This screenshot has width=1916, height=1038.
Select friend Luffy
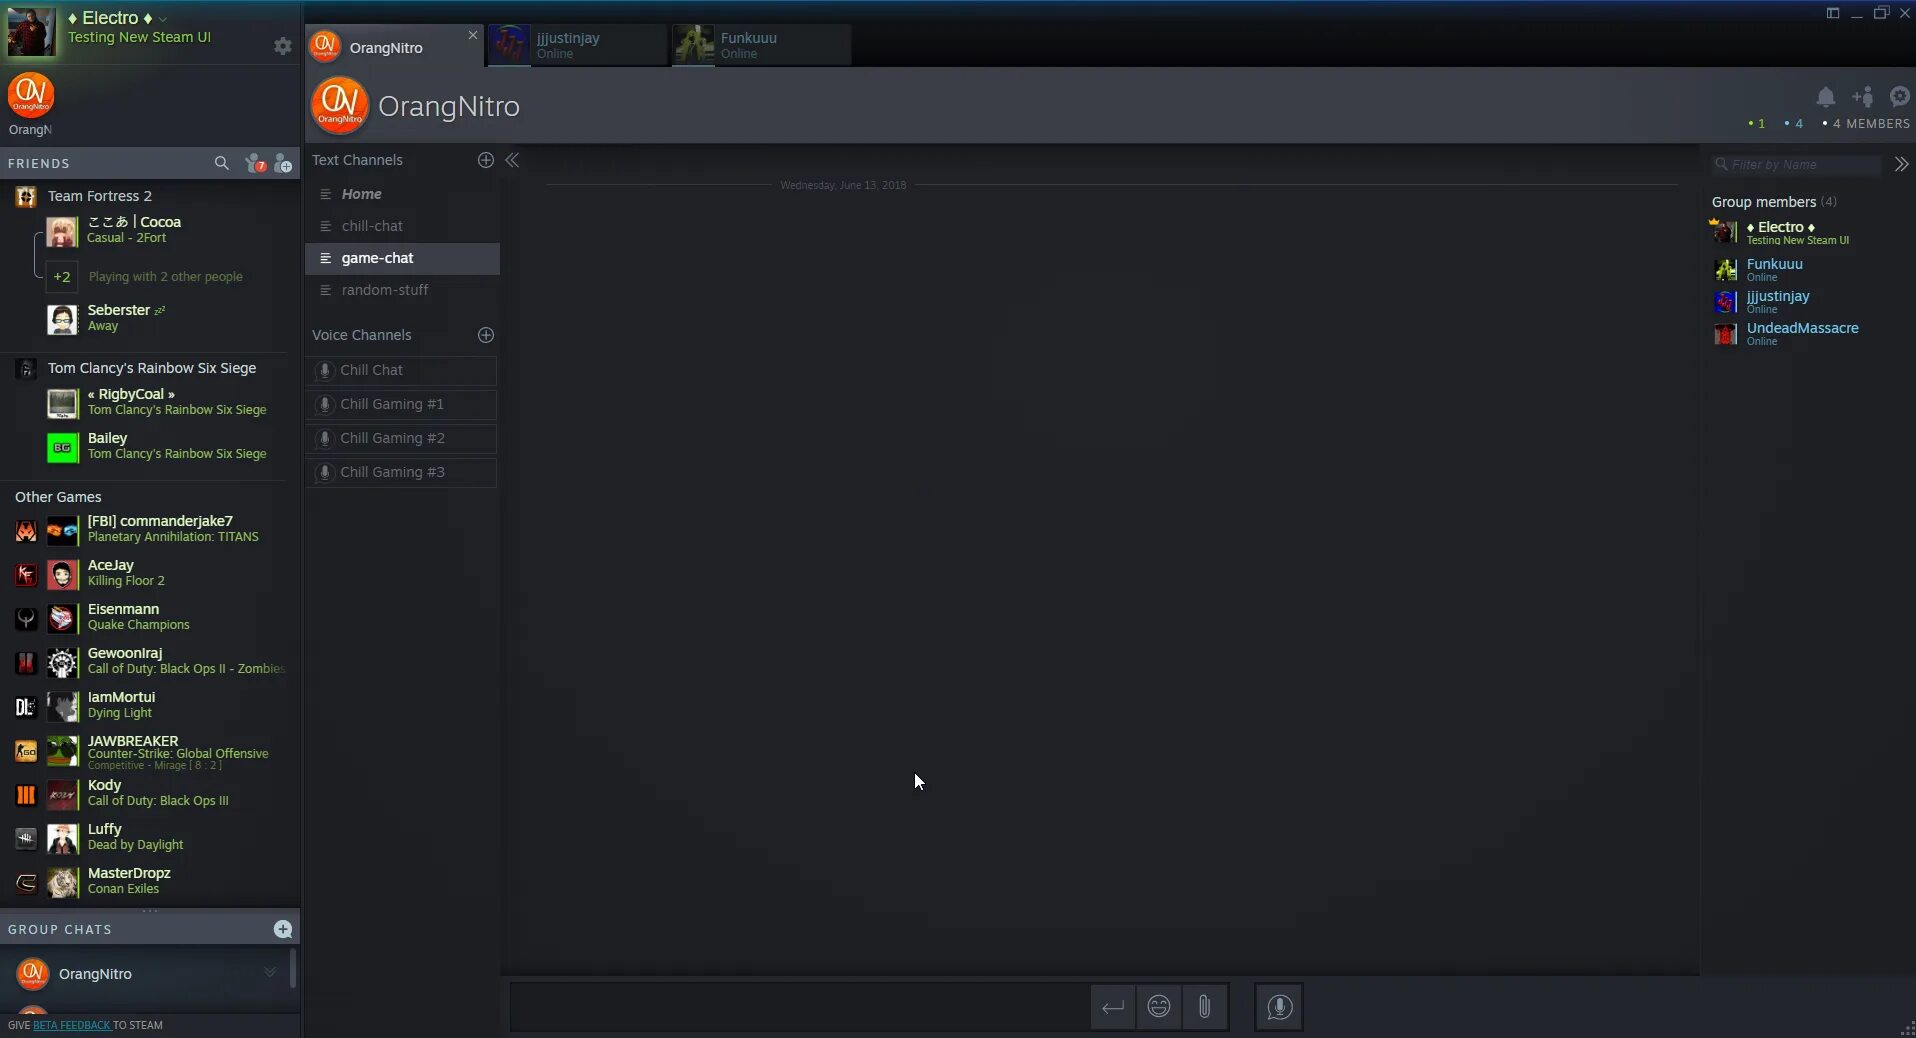(x=150, y=837)
